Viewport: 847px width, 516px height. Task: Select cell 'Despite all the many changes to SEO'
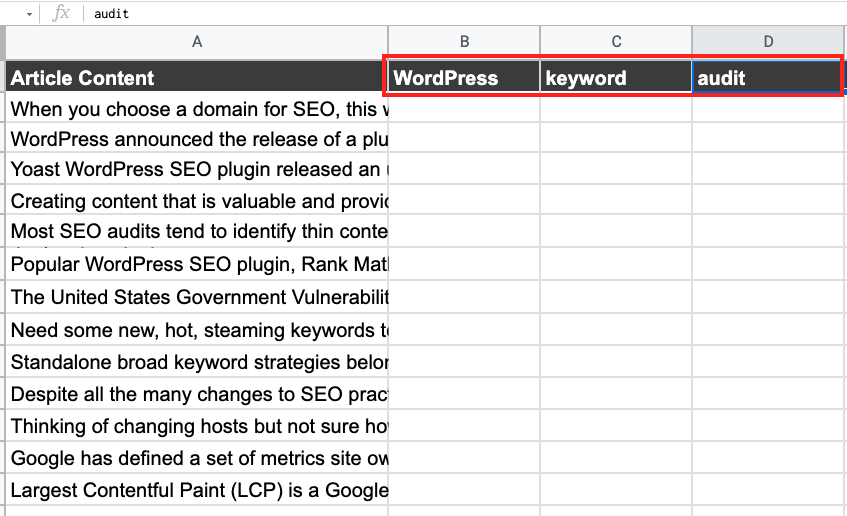(x=197, y=393)
